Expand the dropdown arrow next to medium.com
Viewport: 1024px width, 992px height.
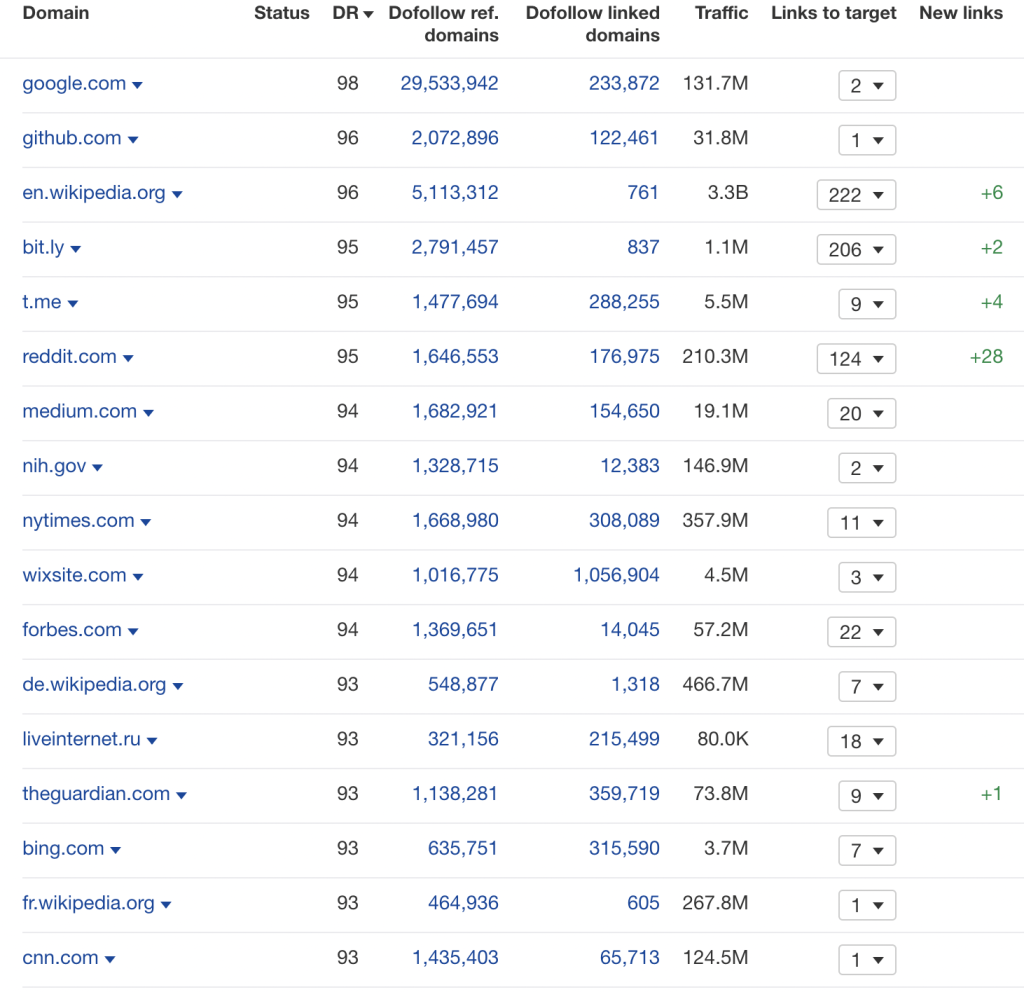pos(148,413)
